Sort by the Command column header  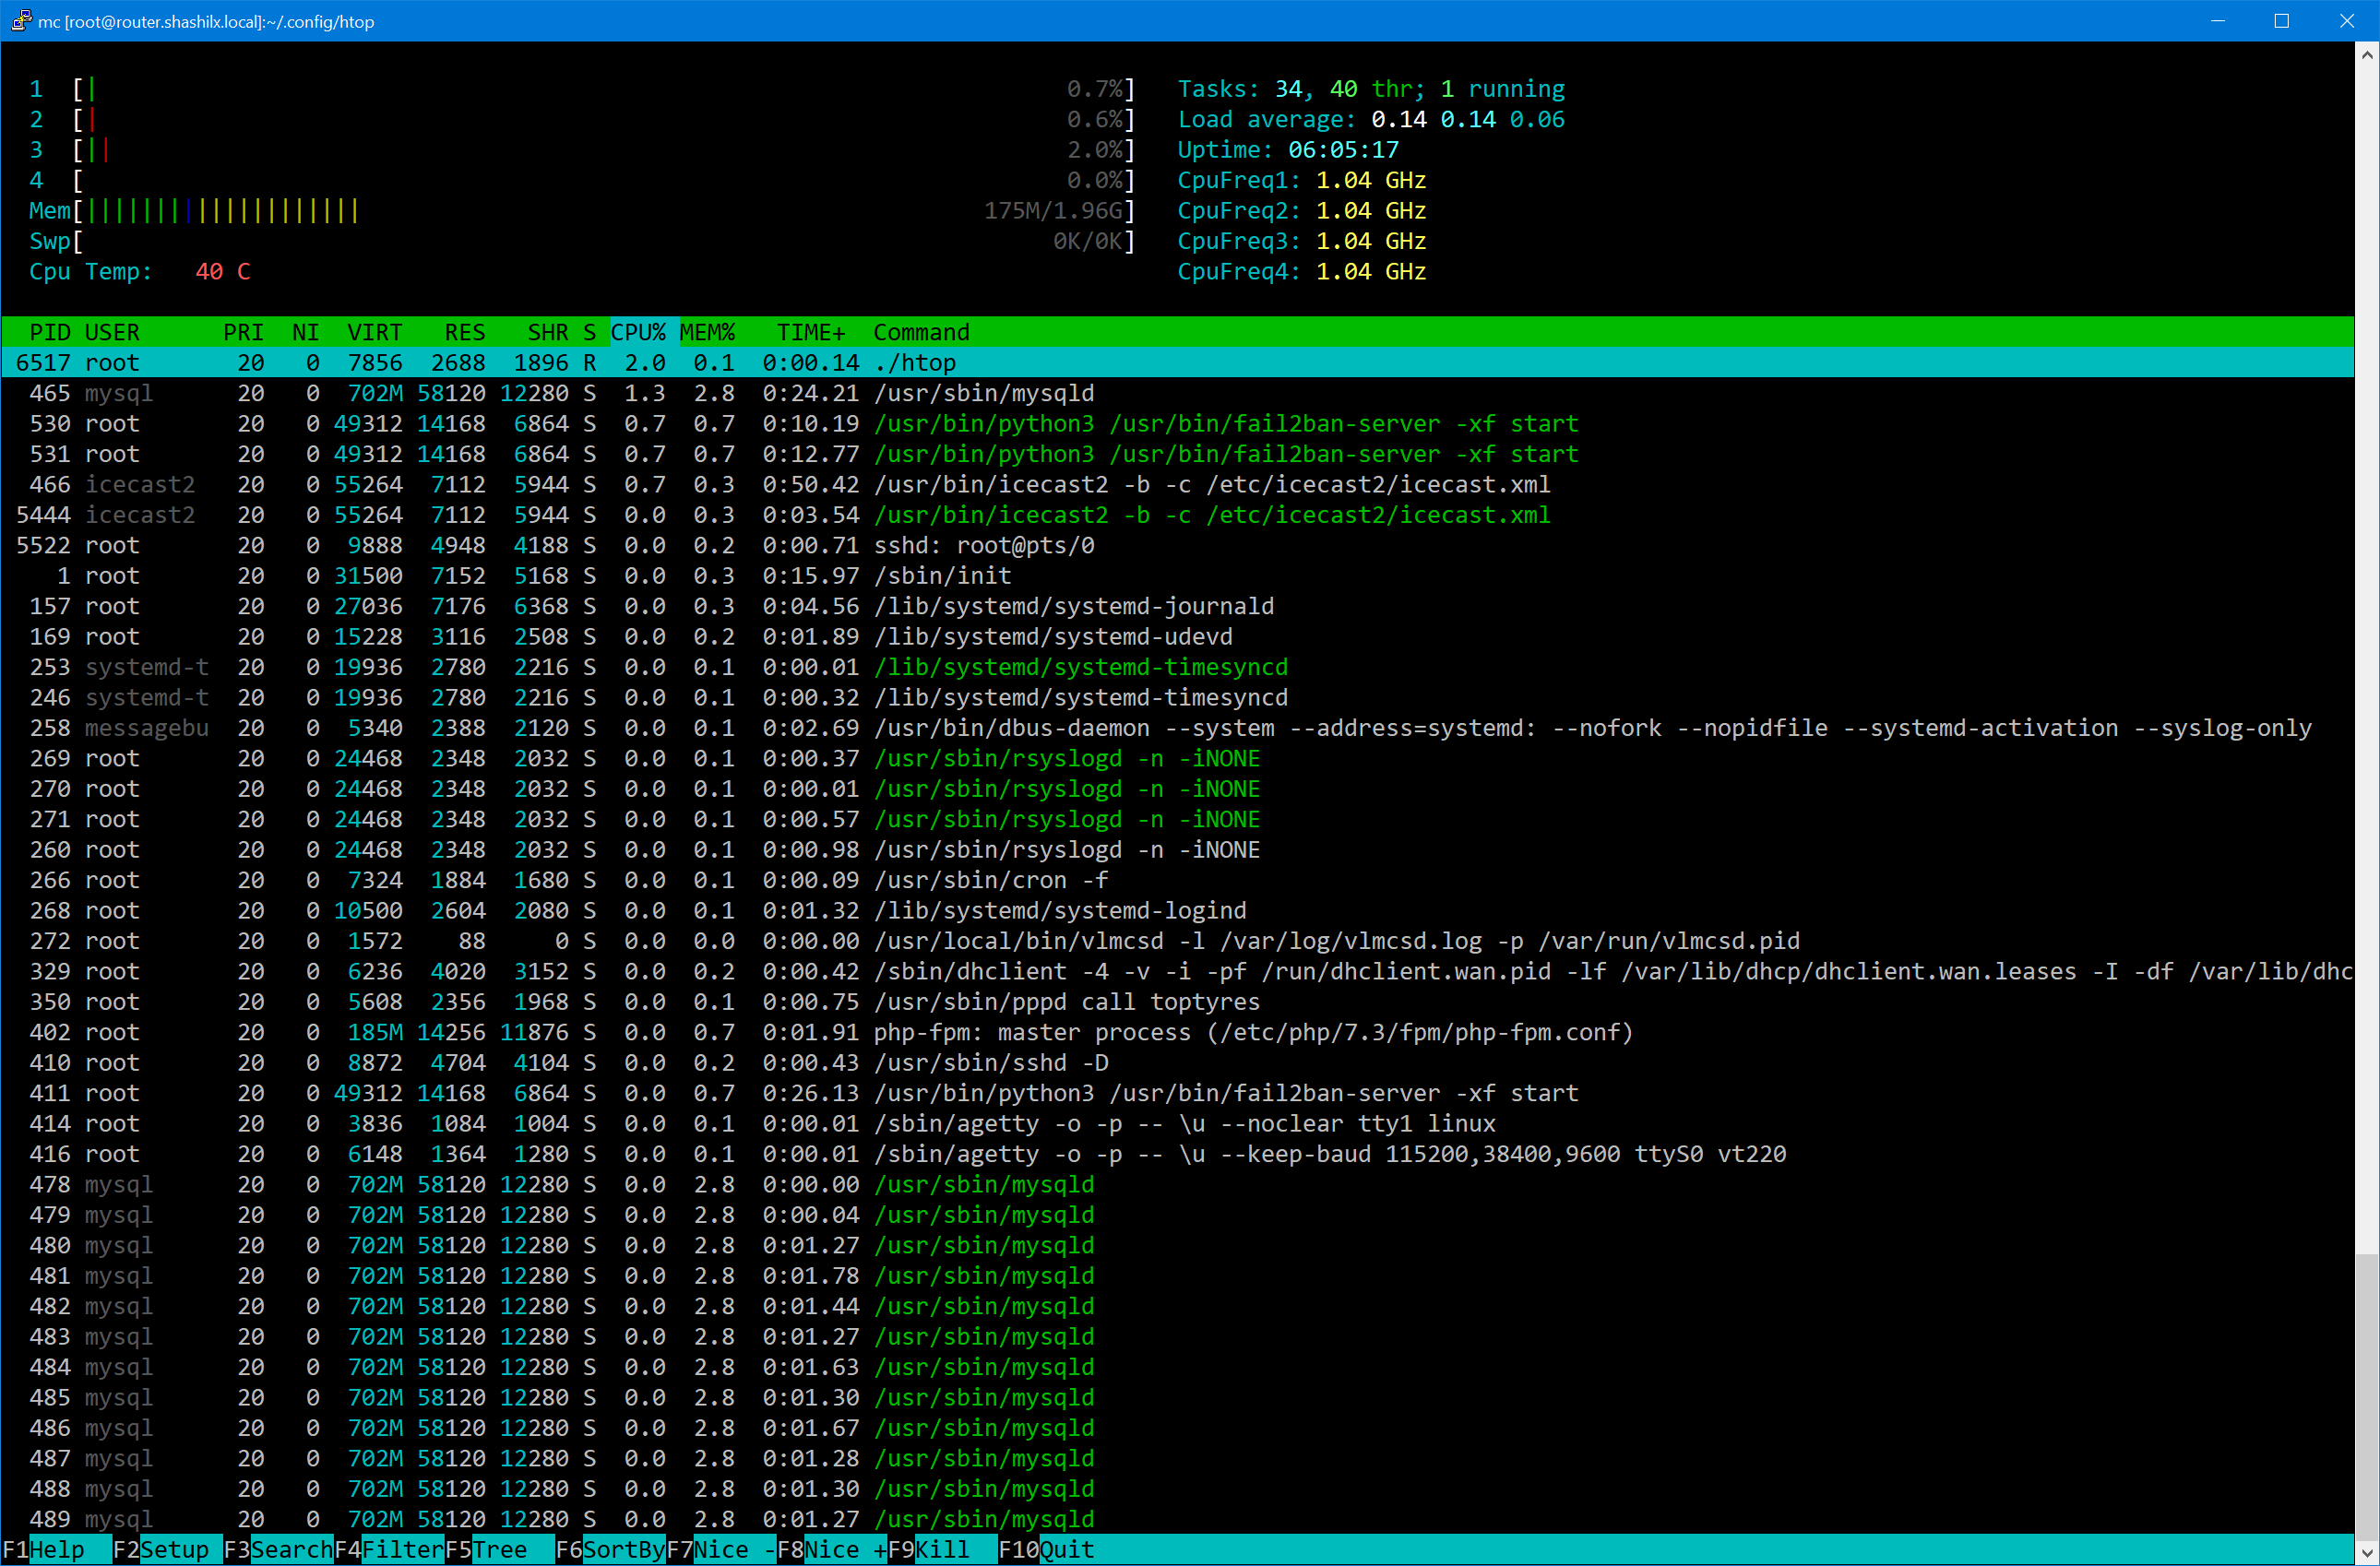pyautogui.click(x=921, y=332)
